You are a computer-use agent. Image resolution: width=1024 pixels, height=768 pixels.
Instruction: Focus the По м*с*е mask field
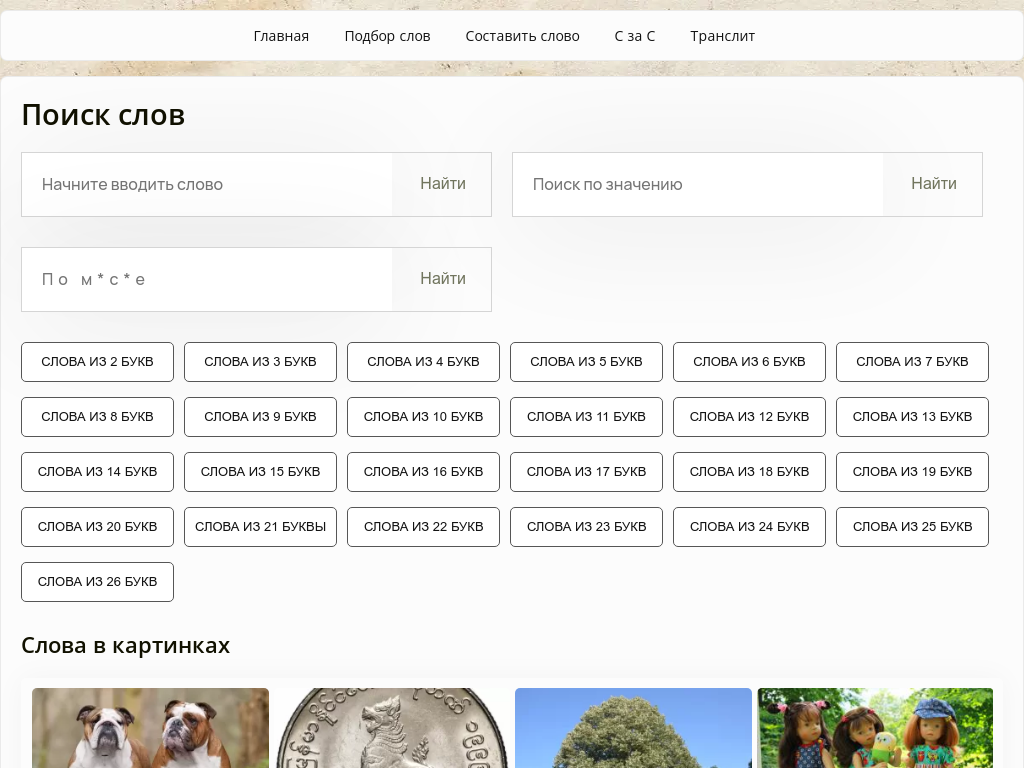coord(207,280)
